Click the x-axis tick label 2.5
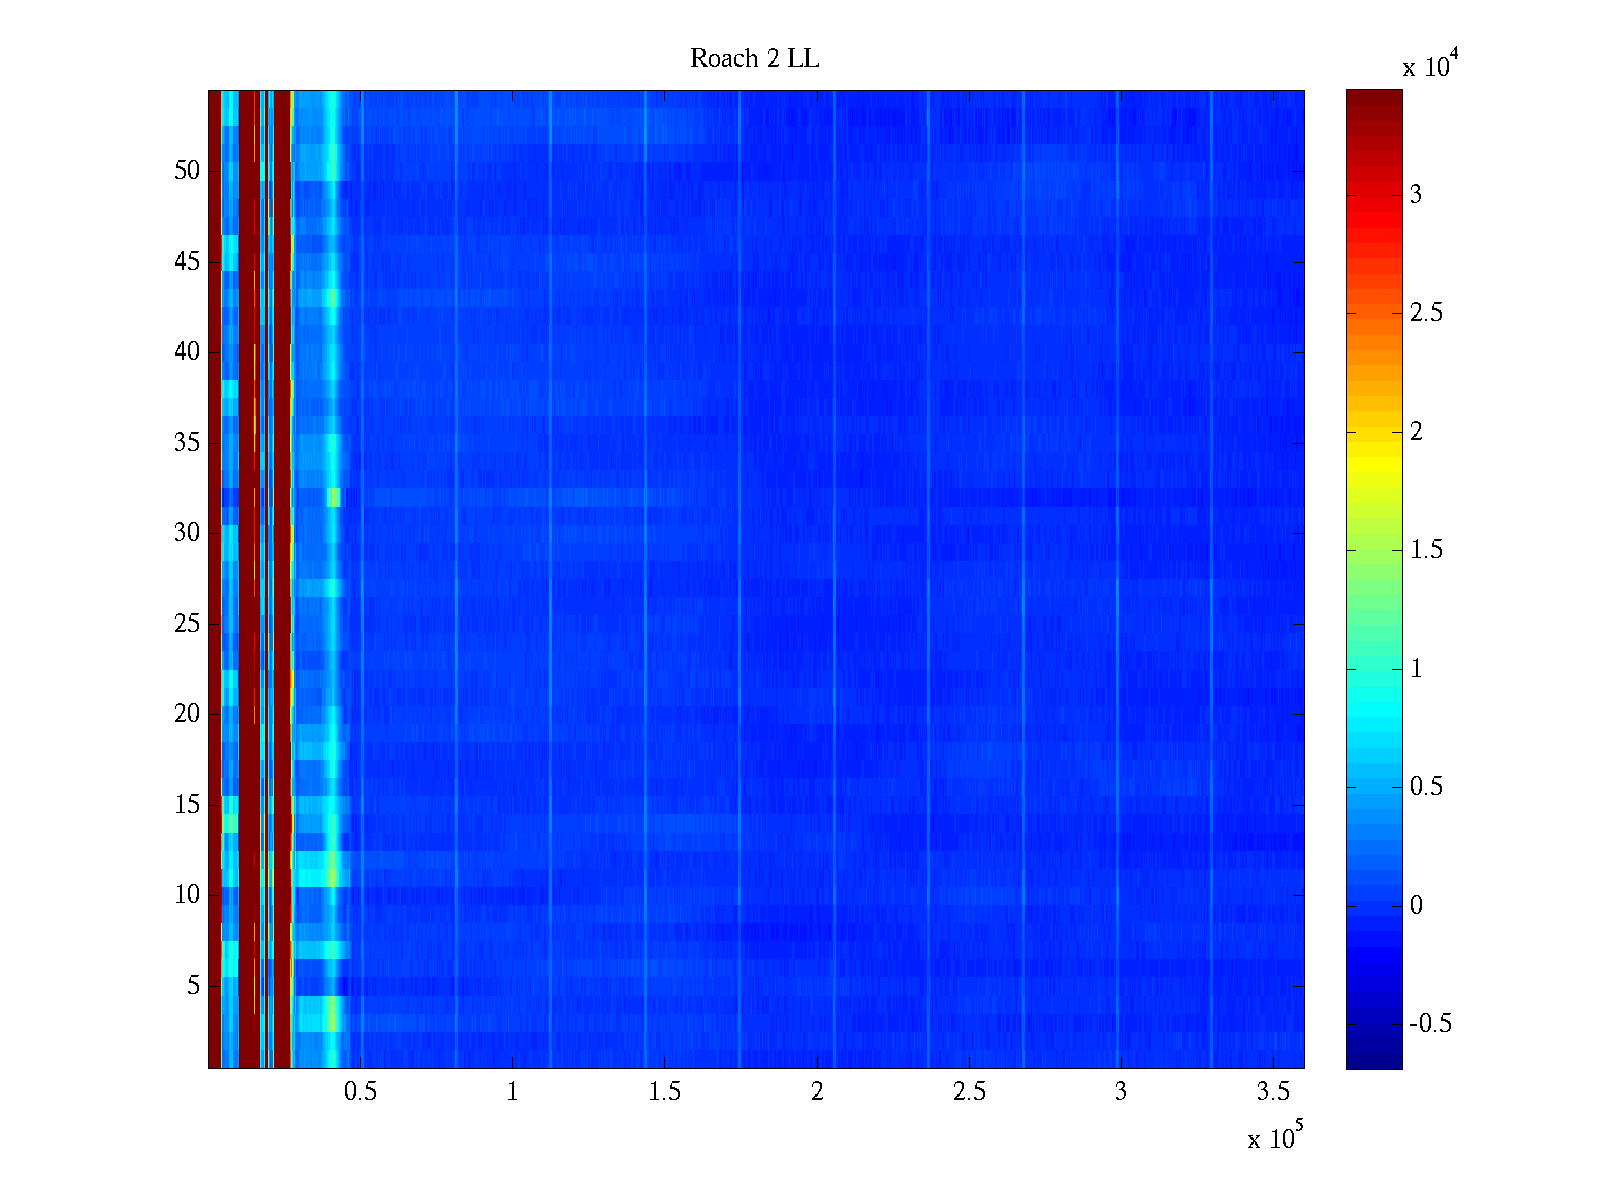 (969, 1092)
